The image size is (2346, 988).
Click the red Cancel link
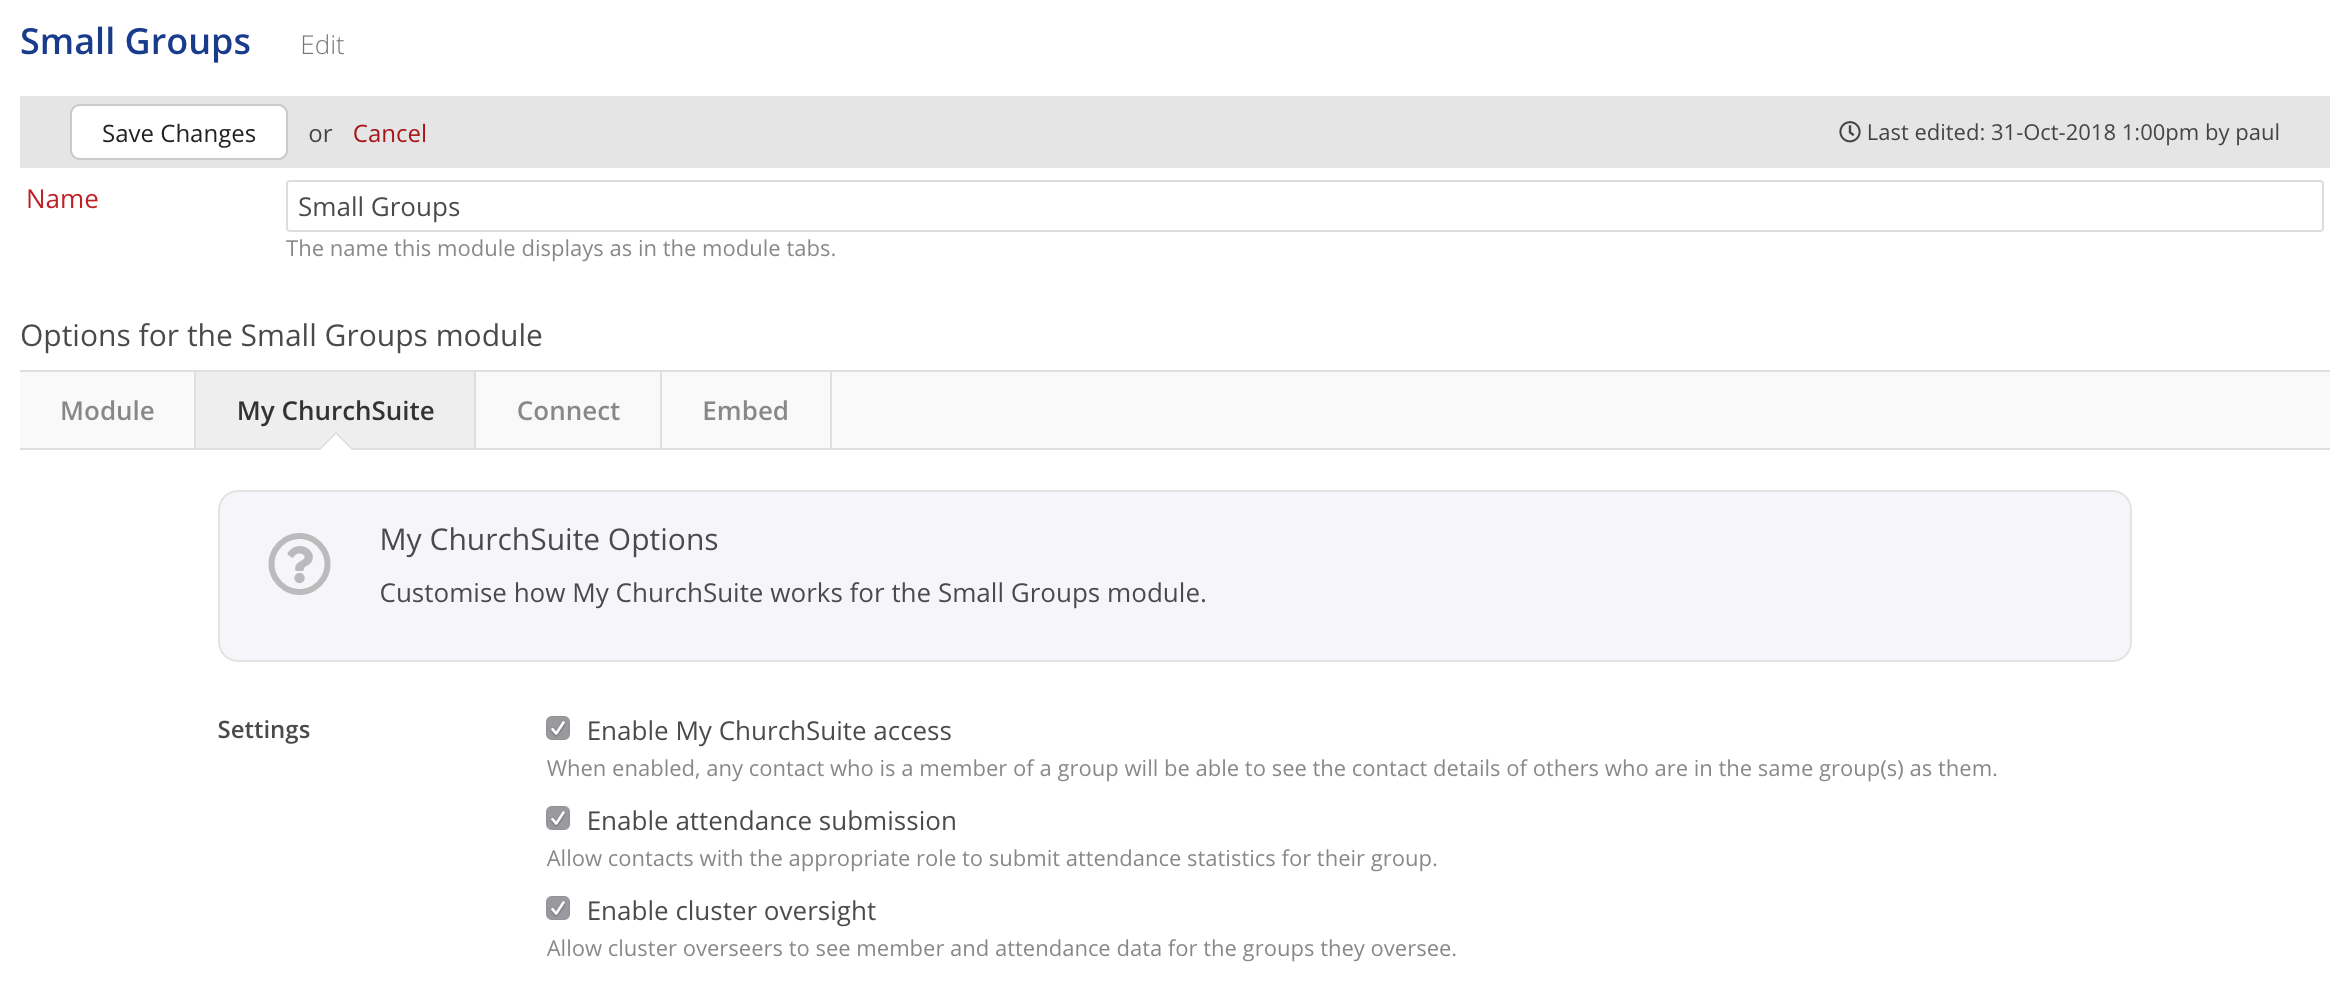click(389, 133)
